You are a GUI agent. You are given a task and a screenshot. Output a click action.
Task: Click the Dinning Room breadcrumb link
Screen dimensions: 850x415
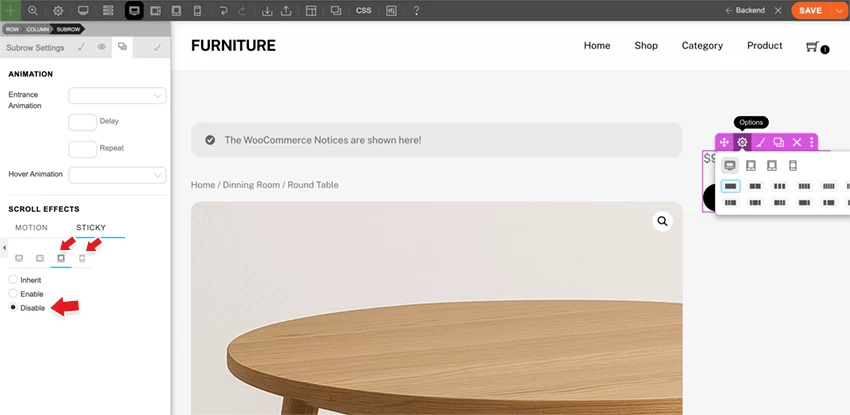[252, 185]
